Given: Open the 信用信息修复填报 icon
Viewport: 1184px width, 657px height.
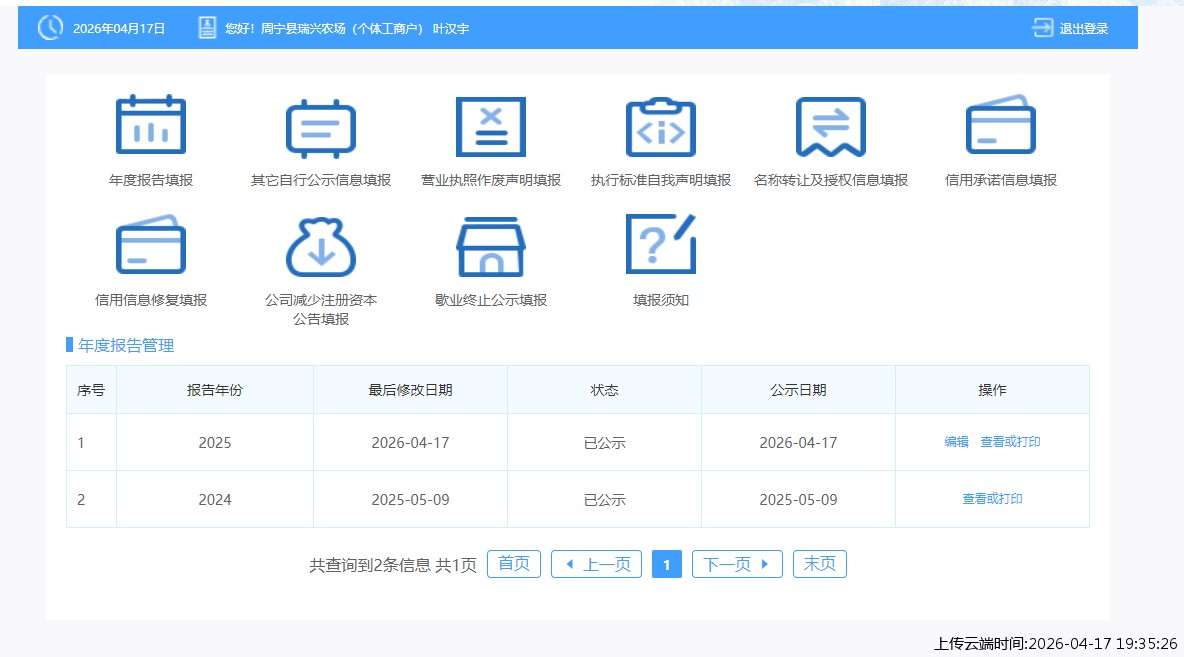Looking at the screenshot, I should (152, 245).
